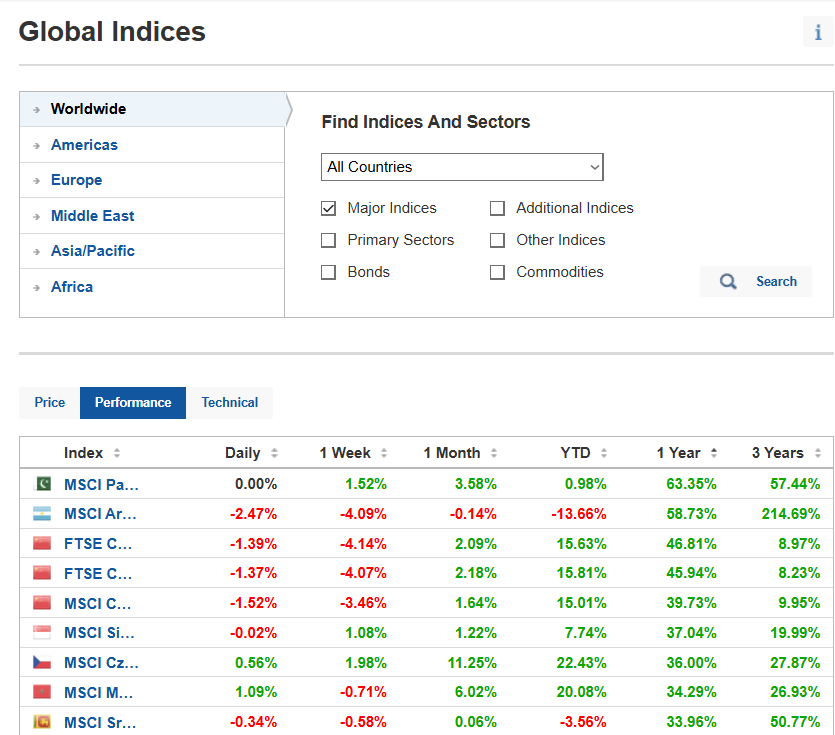Sort table by Daily column arrows

point(274,453)
